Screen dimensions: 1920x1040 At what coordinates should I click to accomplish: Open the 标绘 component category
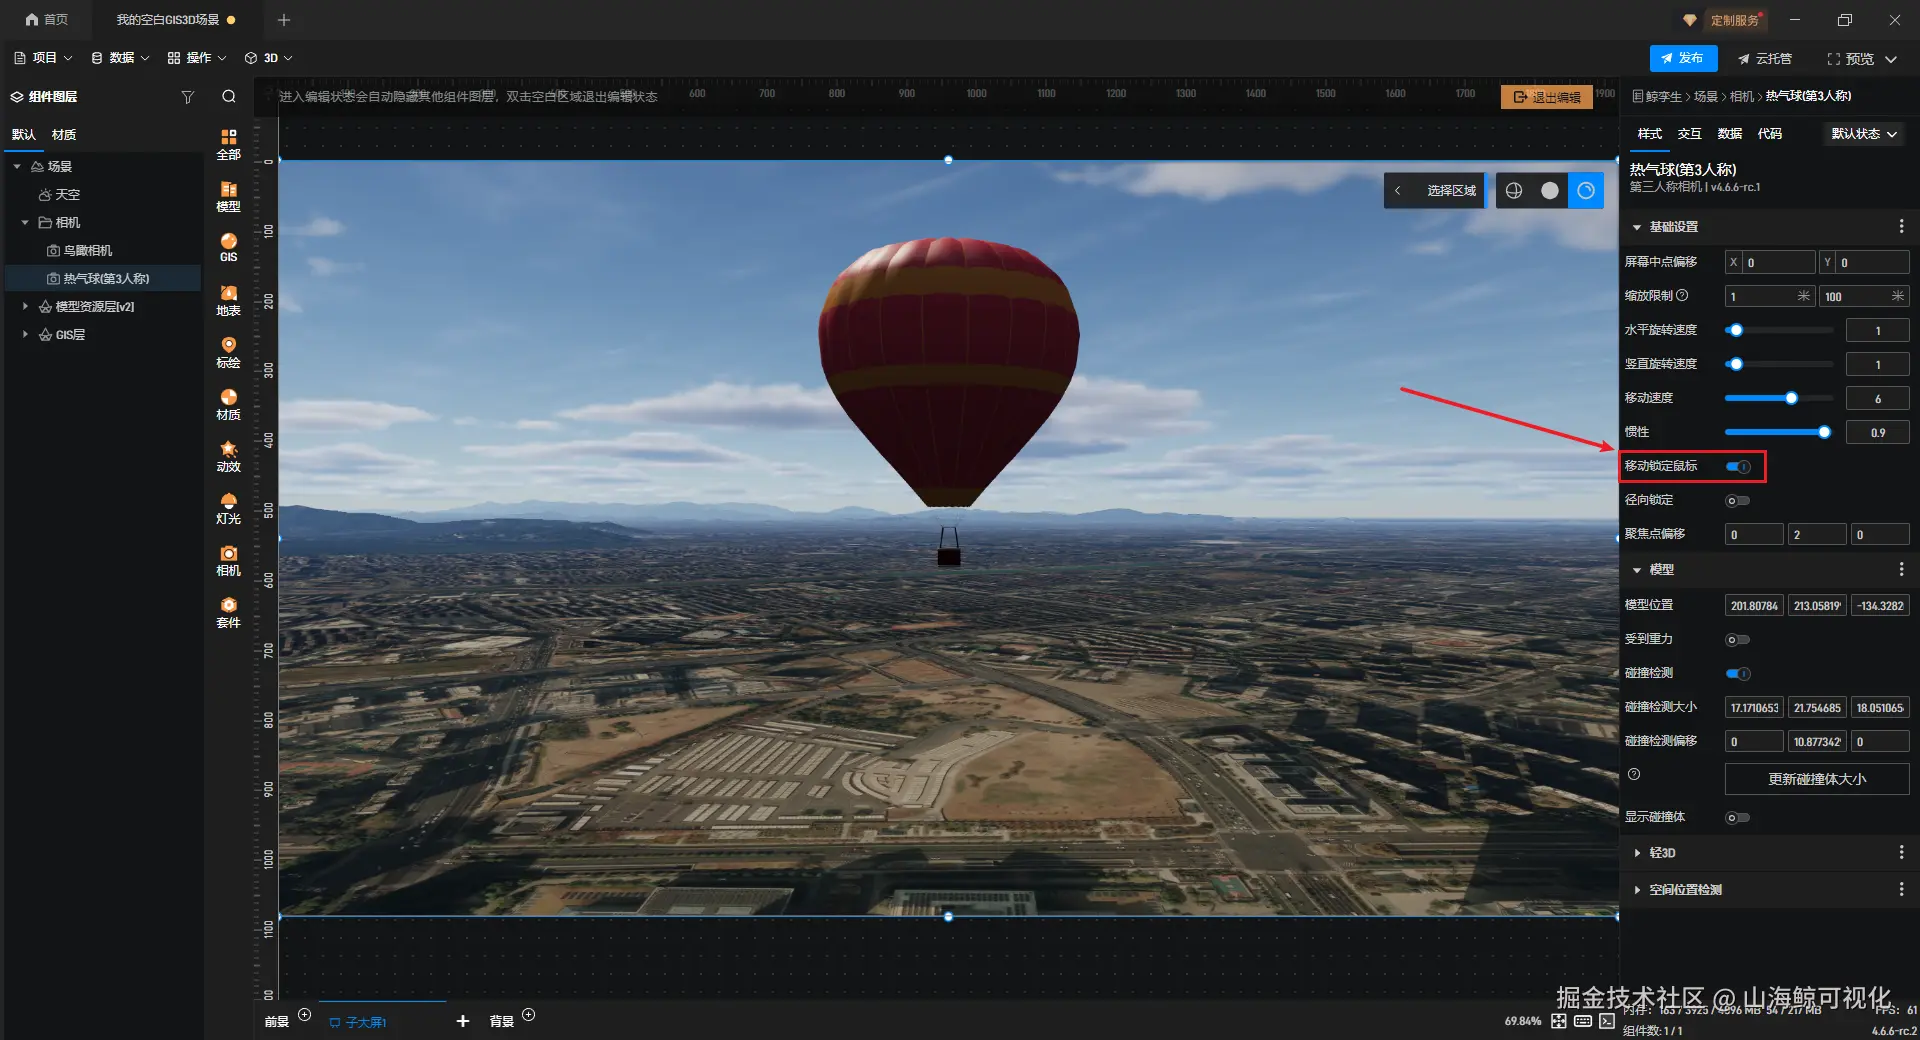(229, 352)
